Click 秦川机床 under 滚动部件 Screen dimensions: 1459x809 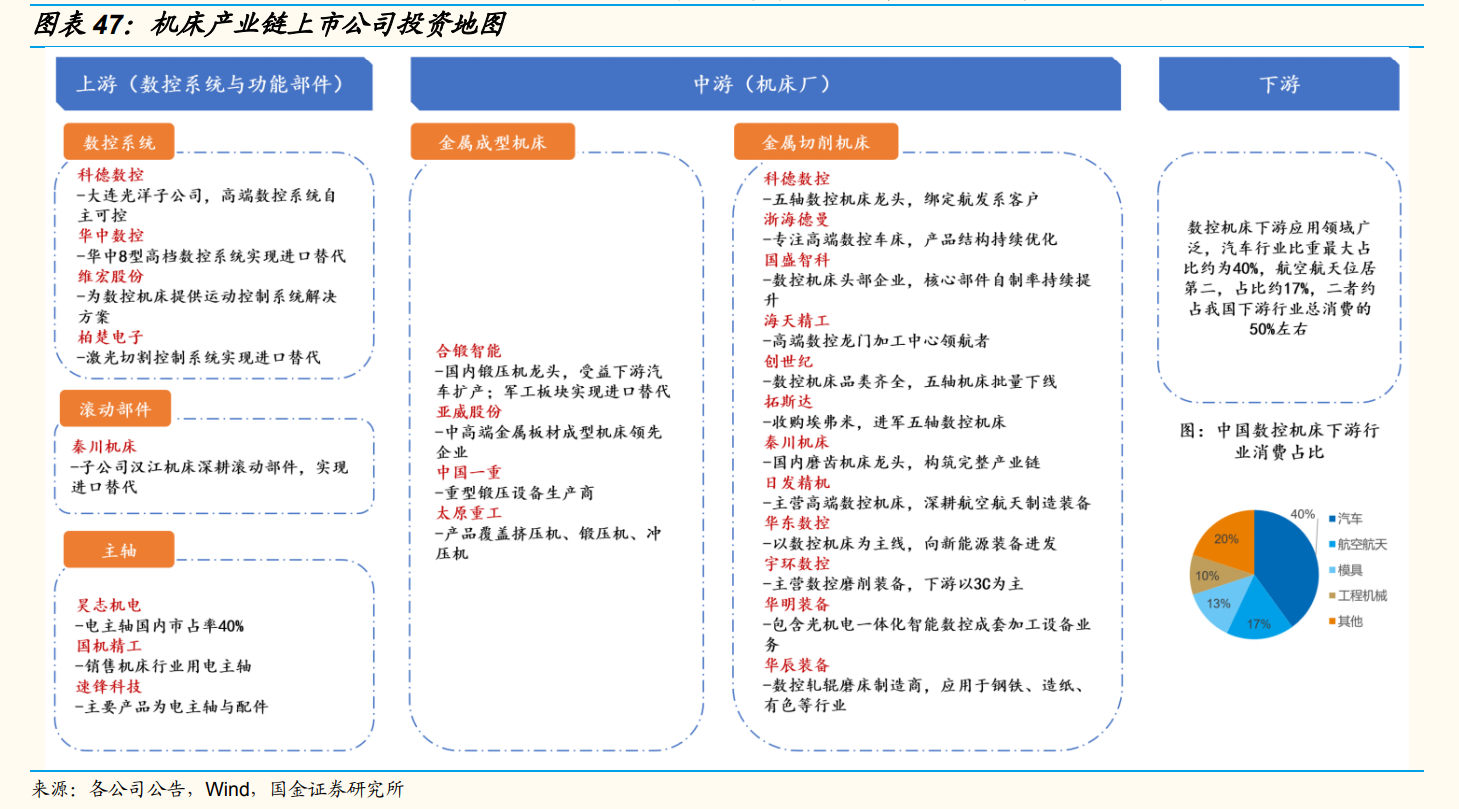point(104,446)
